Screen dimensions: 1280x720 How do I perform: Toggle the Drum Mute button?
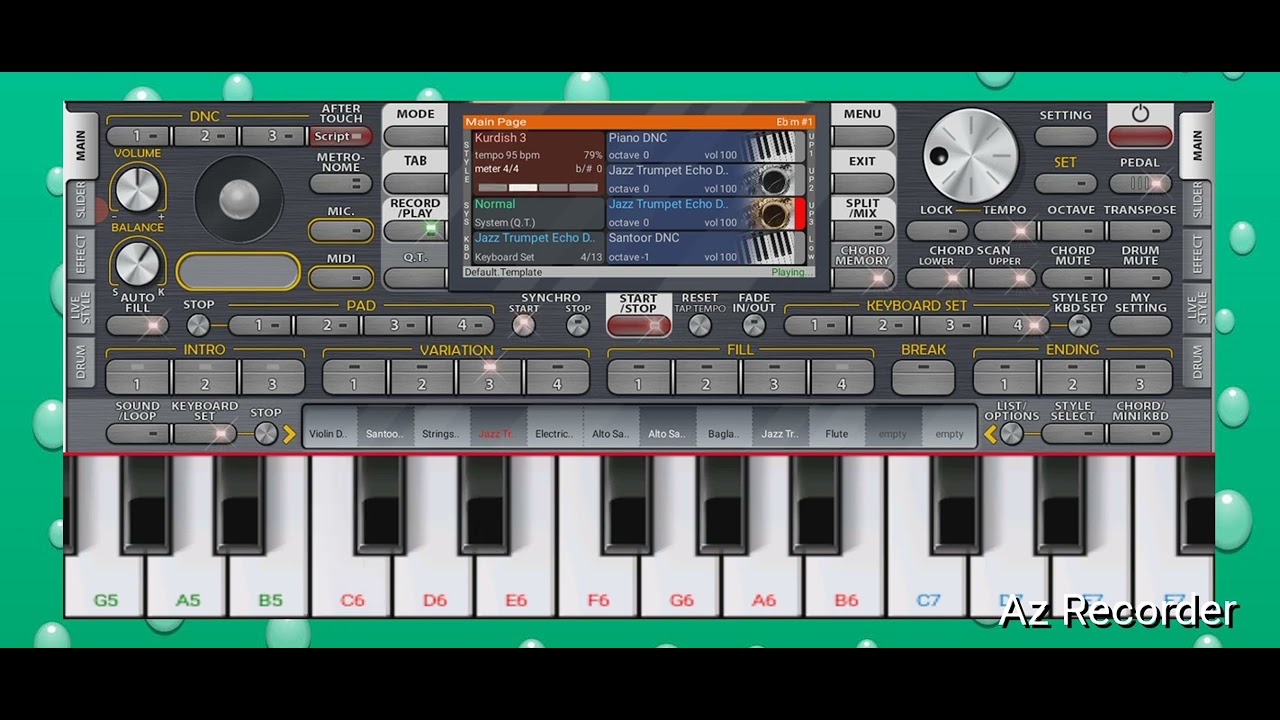[x=1140, y=278]
